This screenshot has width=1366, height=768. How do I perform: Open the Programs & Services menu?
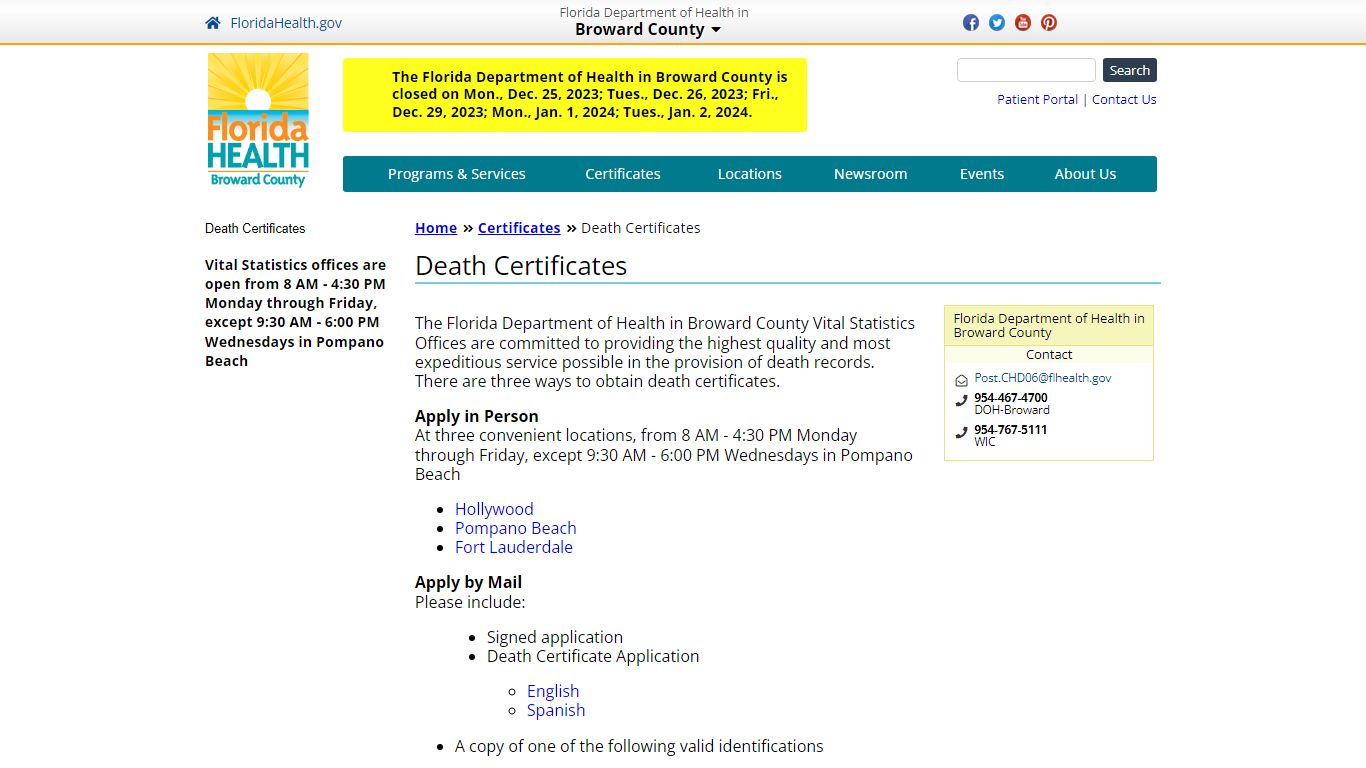click(x=456, y=174)
